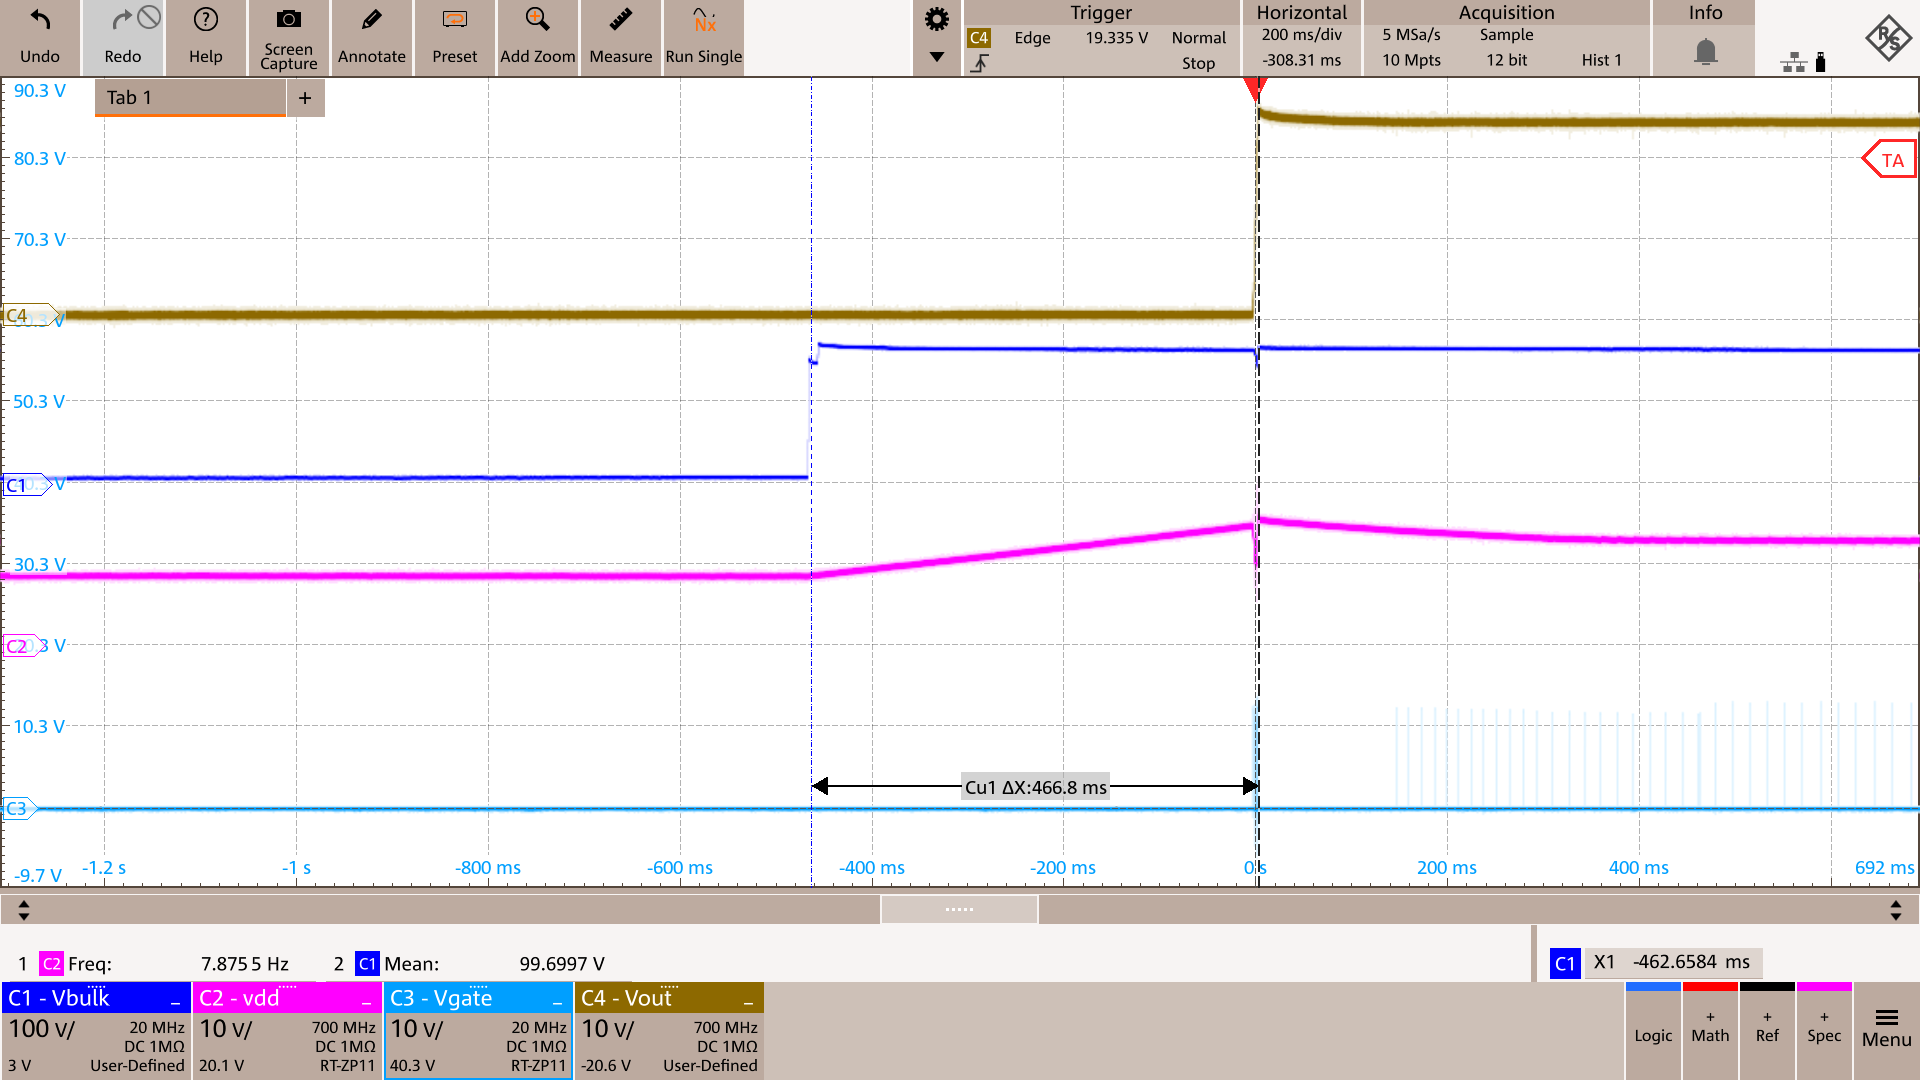Open the Horizontal 200 ms/div setting
Screen dimensions: 1920x1080
(1301, 35)
